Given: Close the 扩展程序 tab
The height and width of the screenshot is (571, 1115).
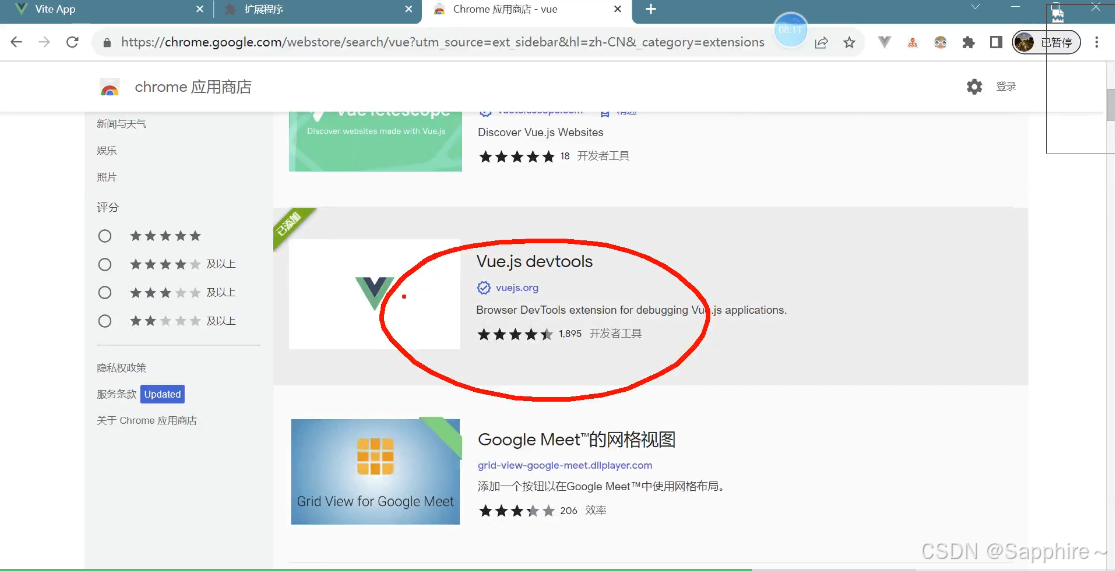Looking at the screenshot, I should 408,10.
